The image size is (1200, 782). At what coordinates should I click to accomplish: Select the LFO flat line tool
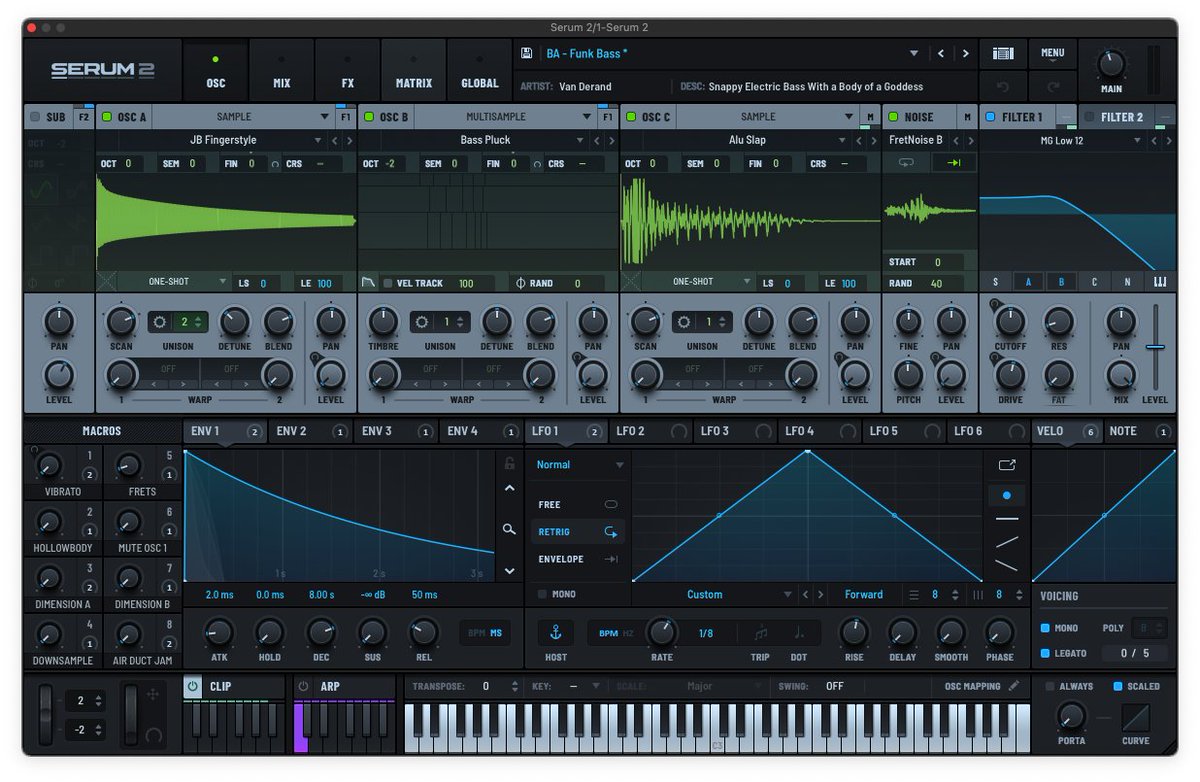(x=1006, y=519)
